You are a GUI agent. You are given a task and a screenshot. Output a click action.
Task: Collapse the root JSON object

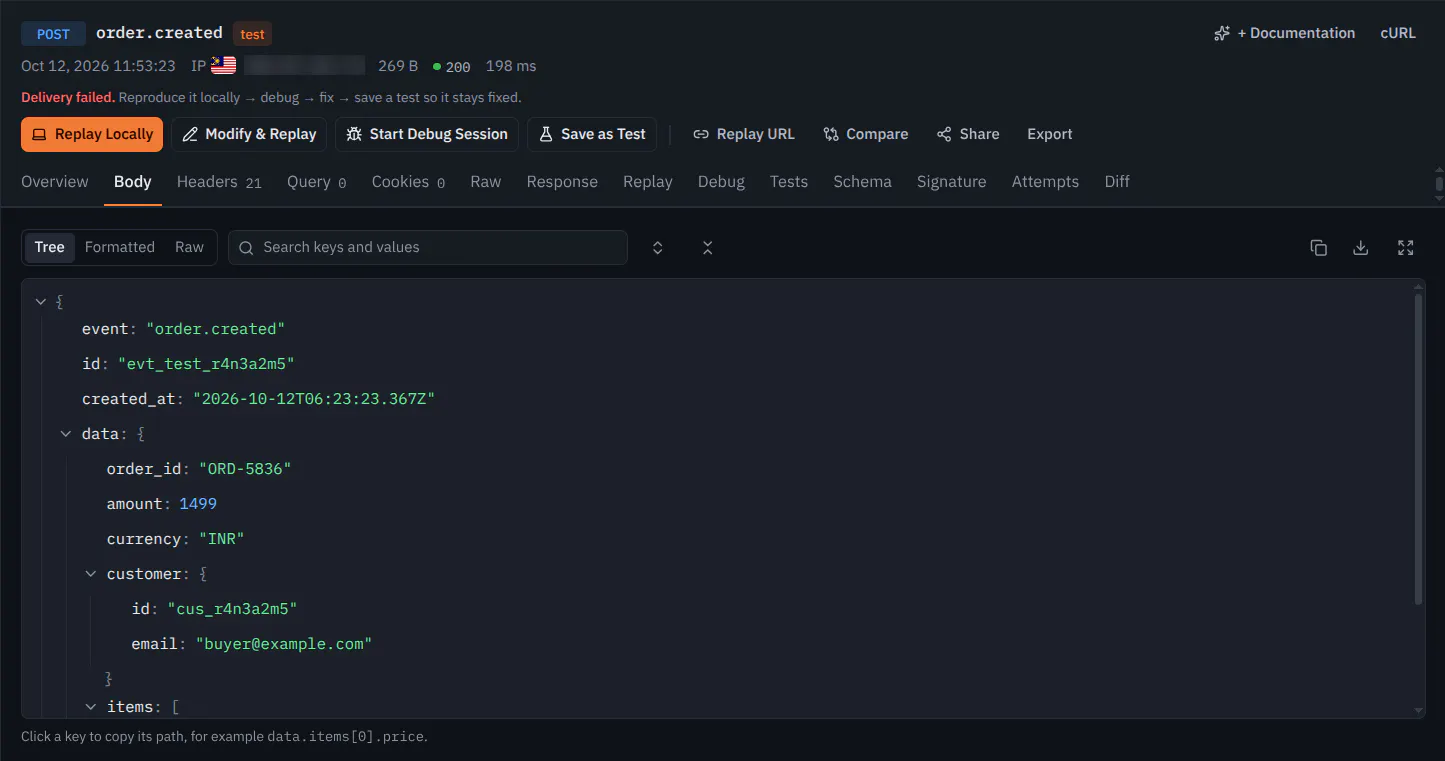click(x=41, y=301)
